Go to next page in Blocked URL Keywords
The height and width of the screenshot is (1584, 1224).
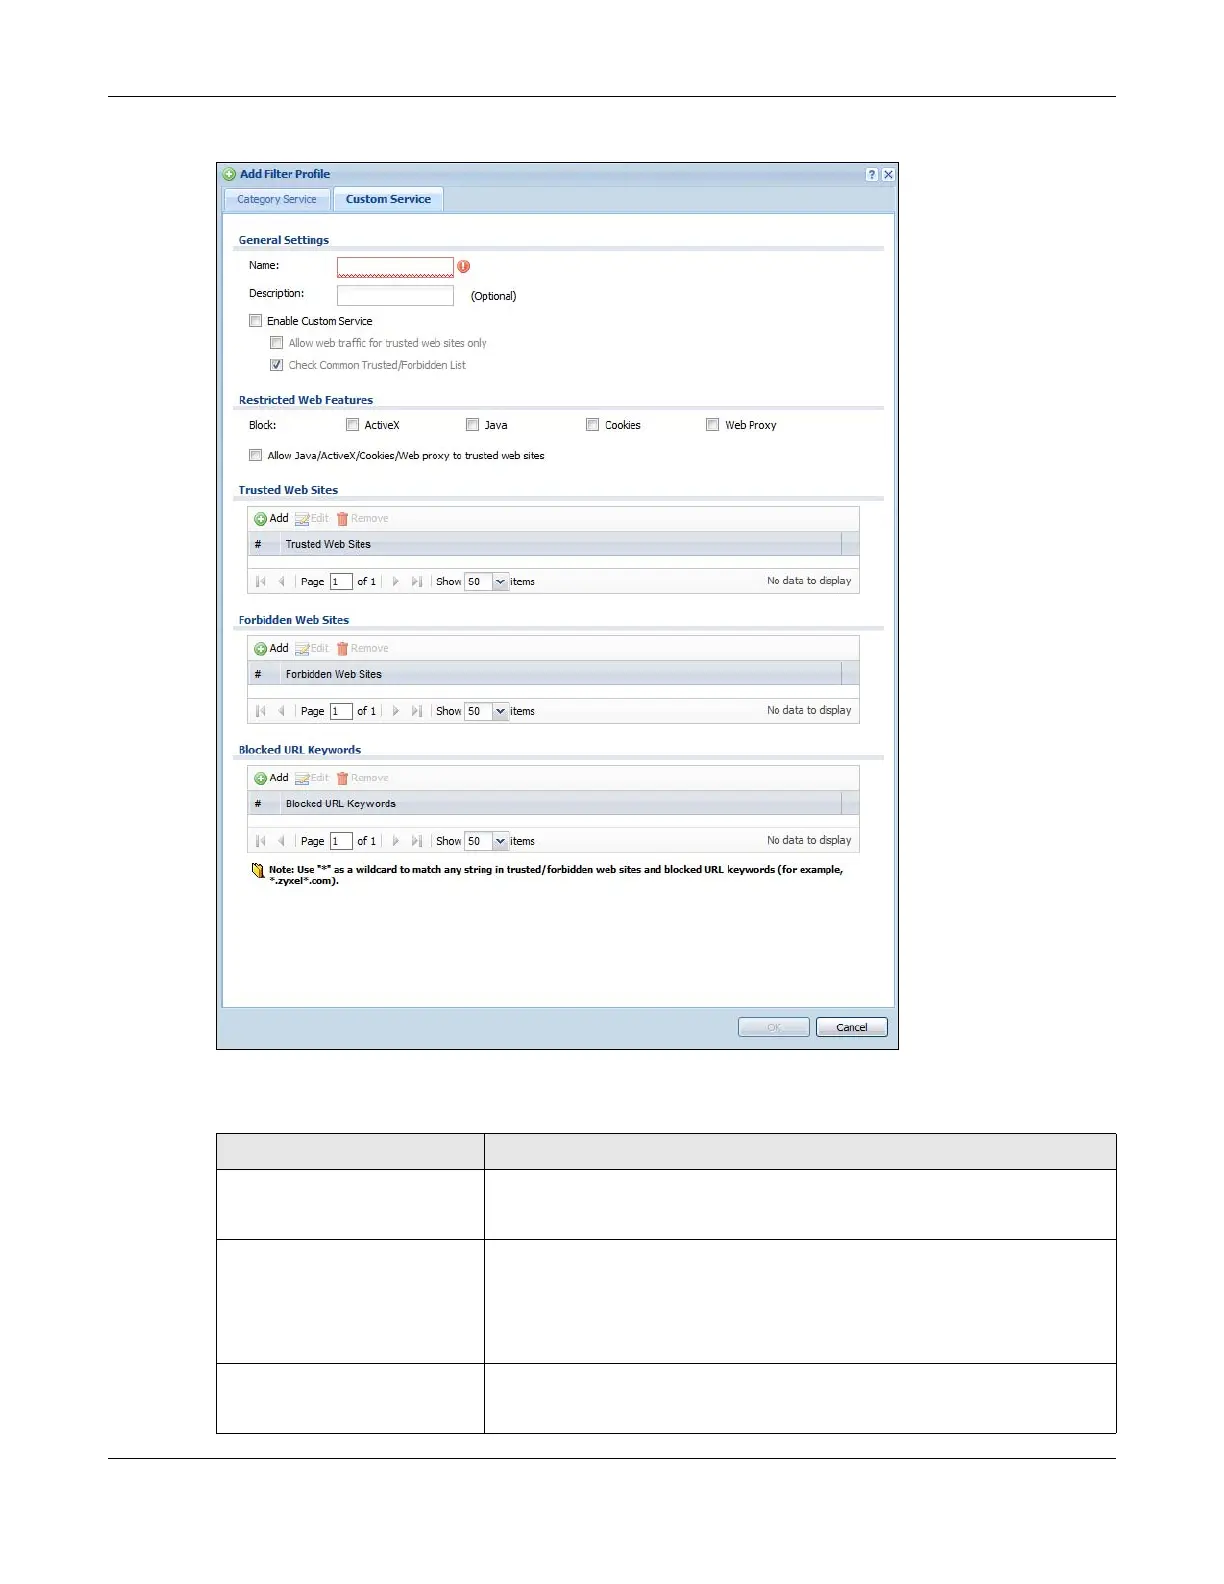[396, 841]
